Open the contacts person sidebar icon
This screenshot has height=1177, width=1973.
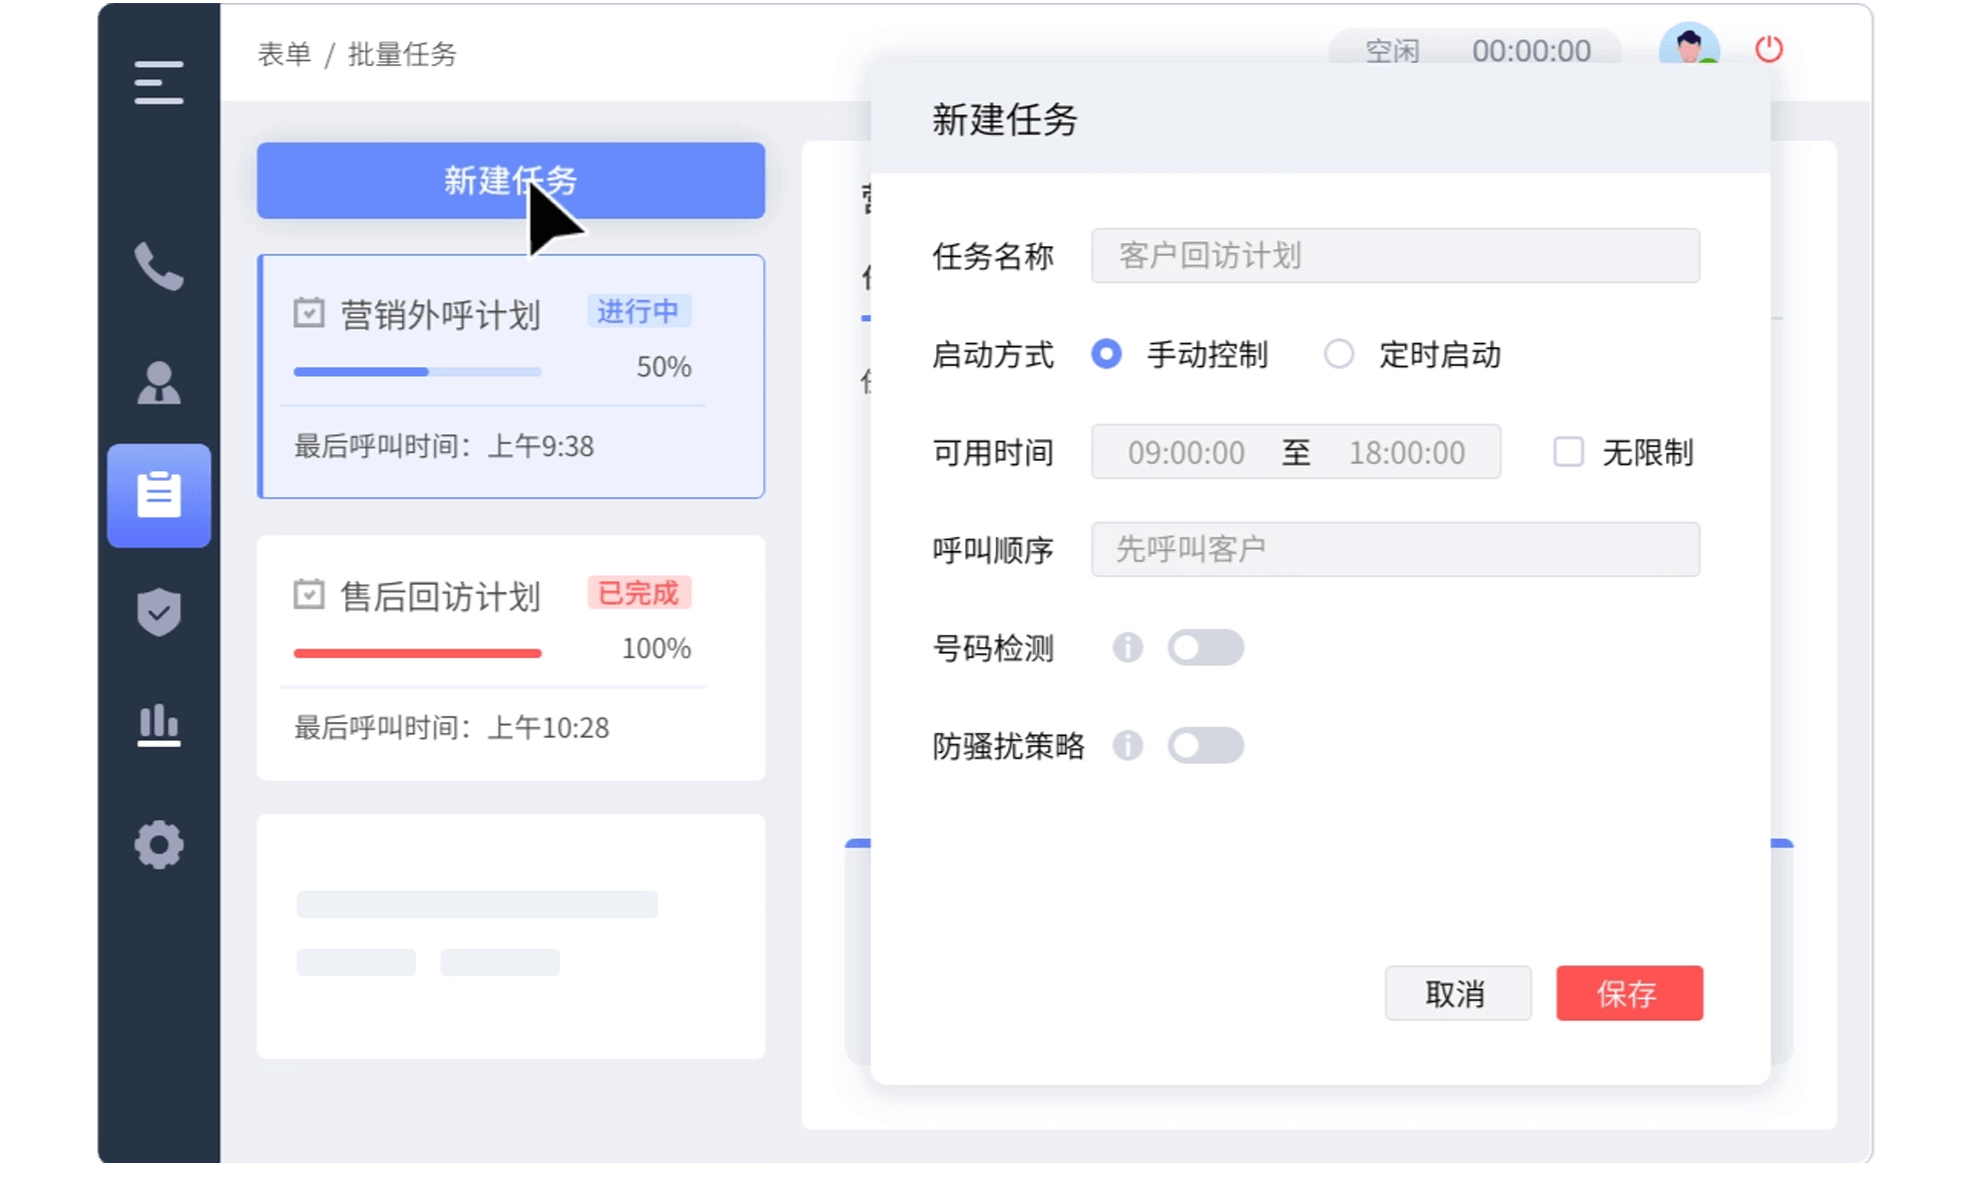[158, 383]
